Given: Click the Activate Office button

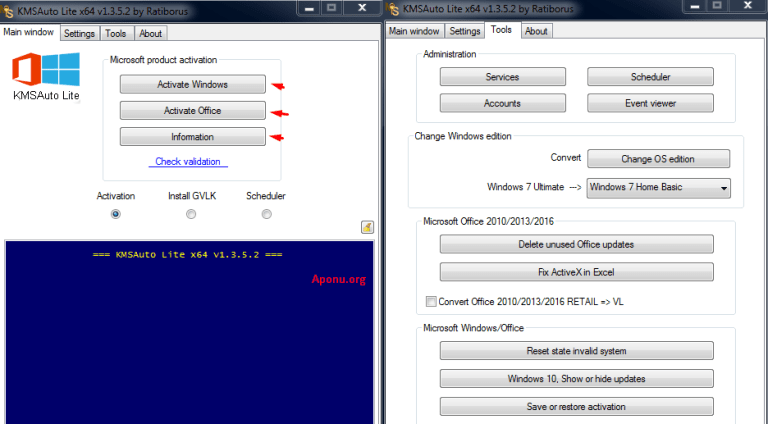Looking at the screenshot, I should click(x=192, y=111).
